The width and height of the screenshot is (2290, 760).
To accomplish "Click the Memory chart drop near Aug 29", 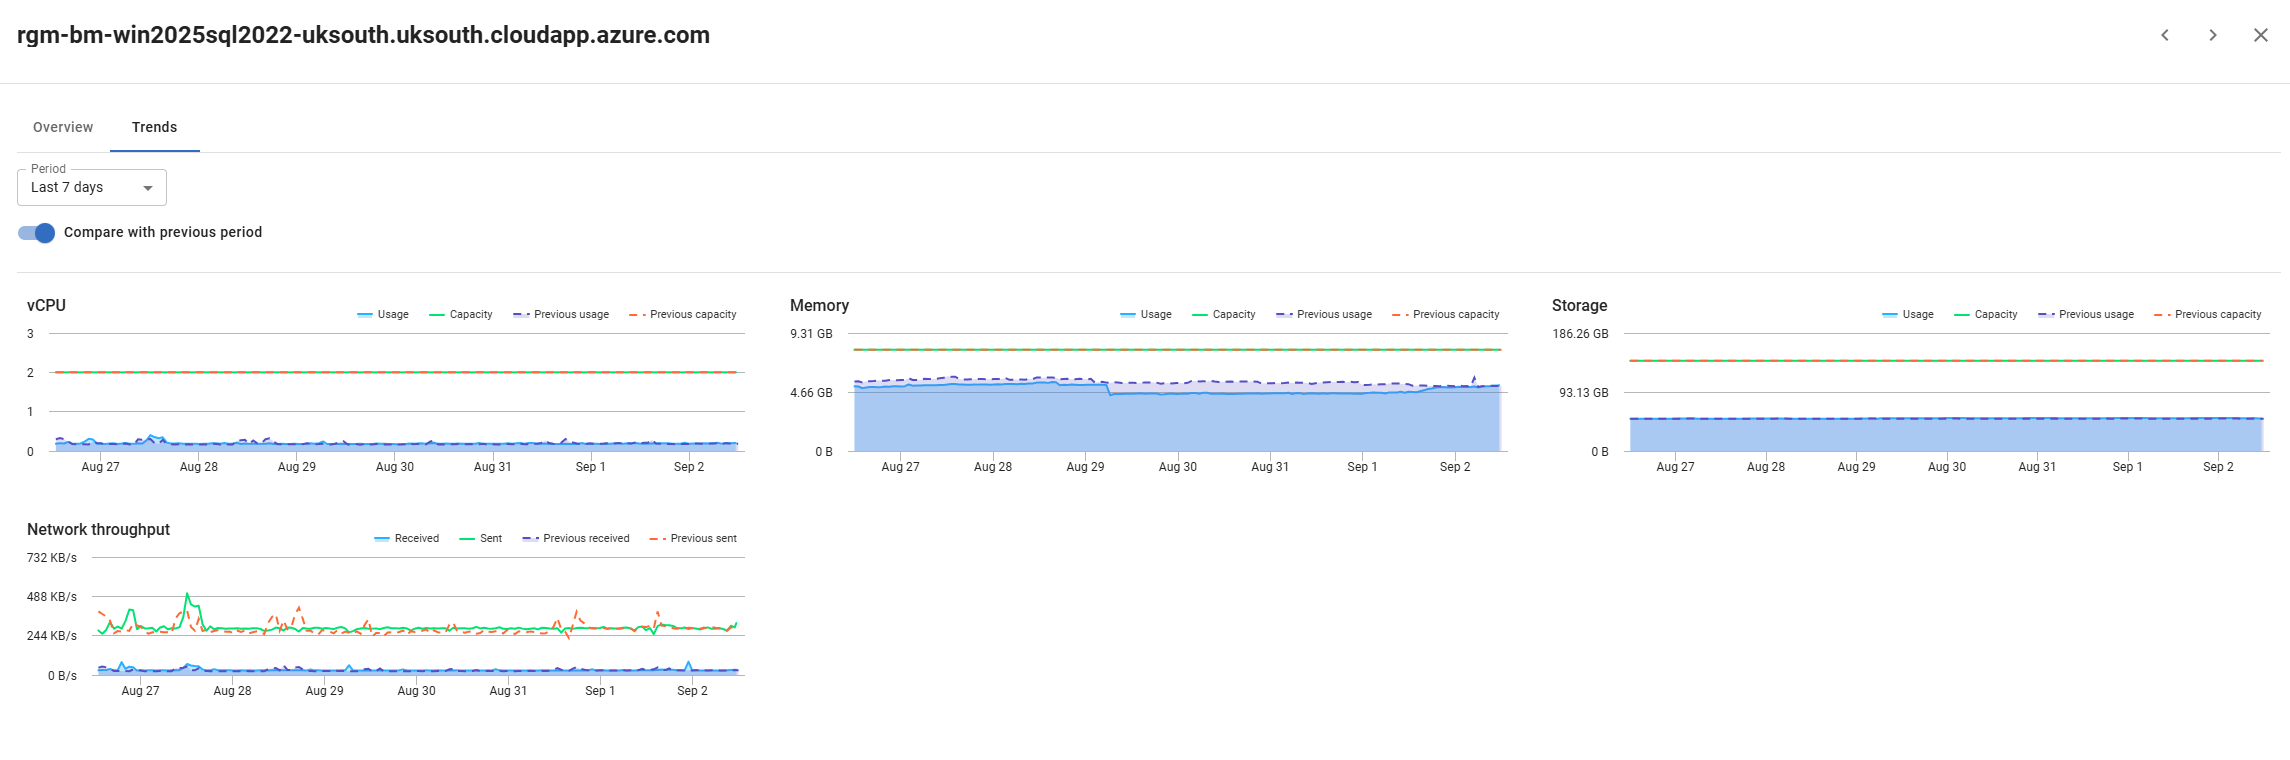I will coord(1109,390).
